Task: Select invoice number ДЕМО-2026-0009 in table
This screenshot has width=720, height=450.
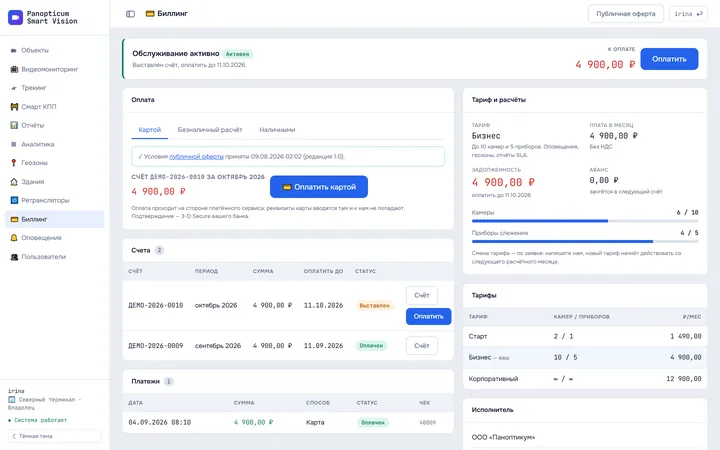Action: click(156, 346)
